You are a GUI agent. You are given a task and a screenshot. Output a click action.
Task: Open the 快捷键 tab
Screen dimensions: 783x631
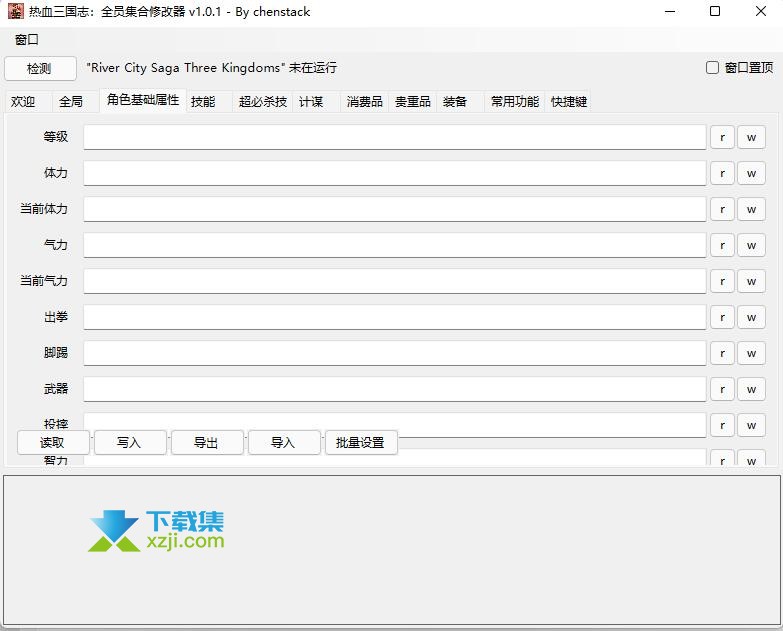click(x=569, y=102)
